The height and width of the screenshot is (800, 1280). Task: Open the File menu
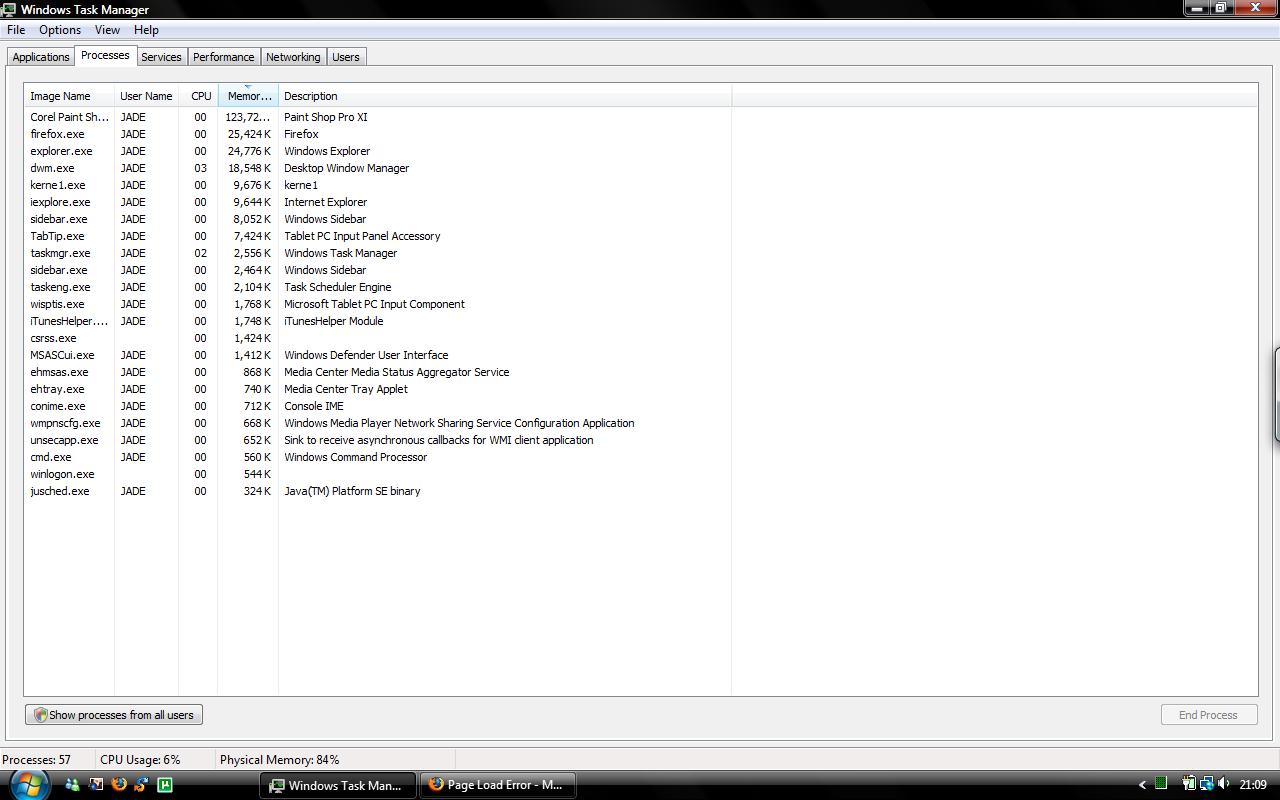(x=16, y=30)
